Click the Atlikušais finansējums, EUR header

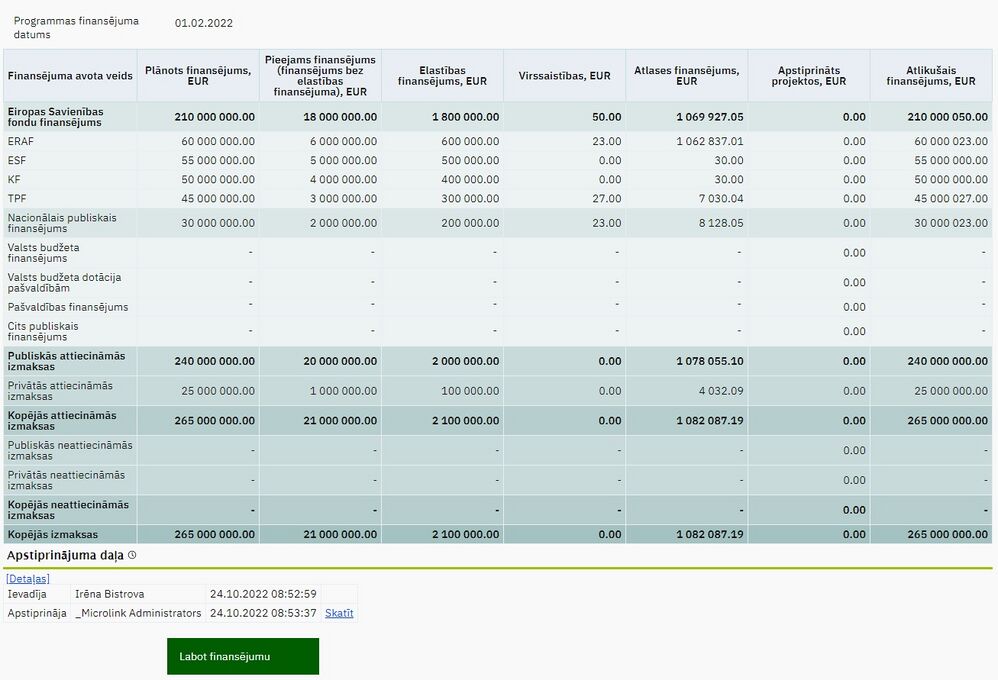931,76
